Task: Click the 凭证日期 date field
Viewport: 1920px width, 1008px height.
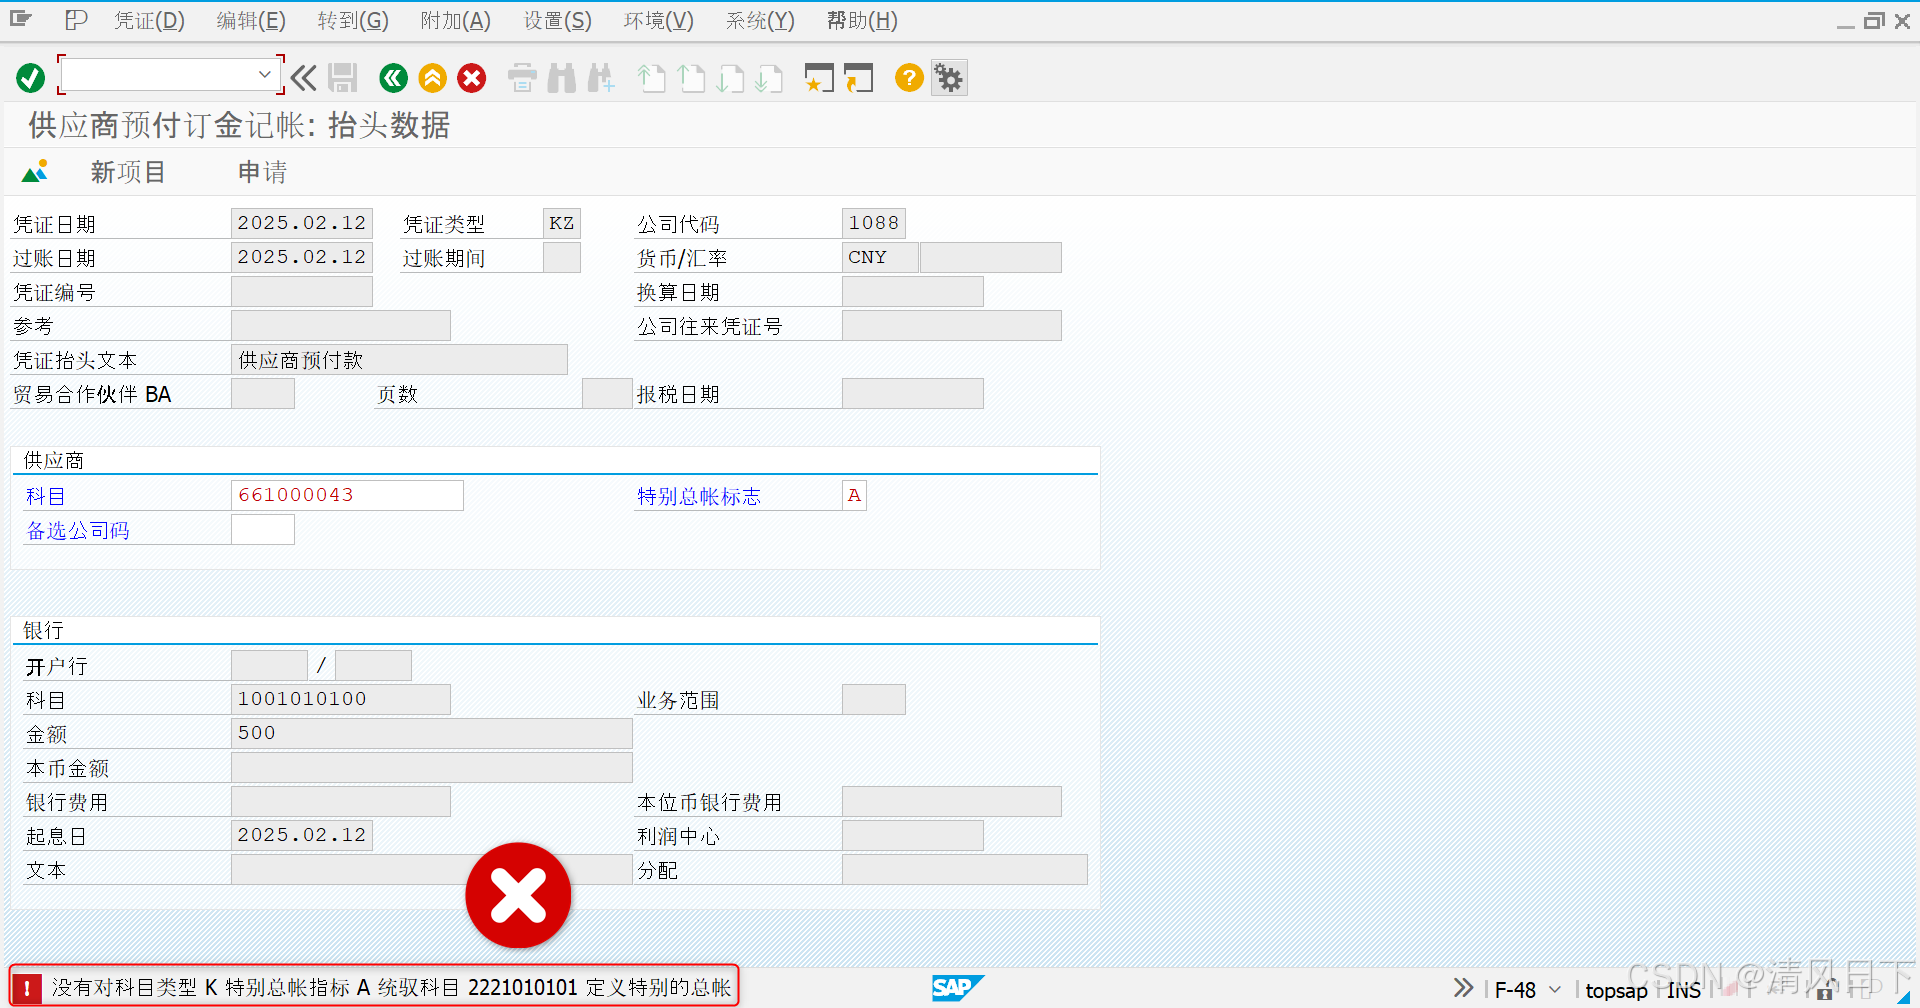Action: (302, 223)
